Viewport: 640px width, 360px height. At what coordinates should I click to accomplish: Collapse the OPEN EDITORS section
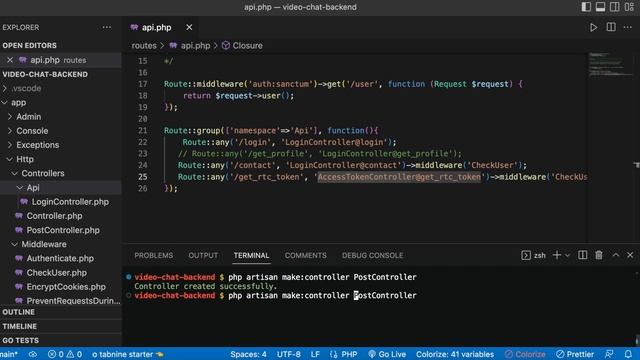[29, 45]
